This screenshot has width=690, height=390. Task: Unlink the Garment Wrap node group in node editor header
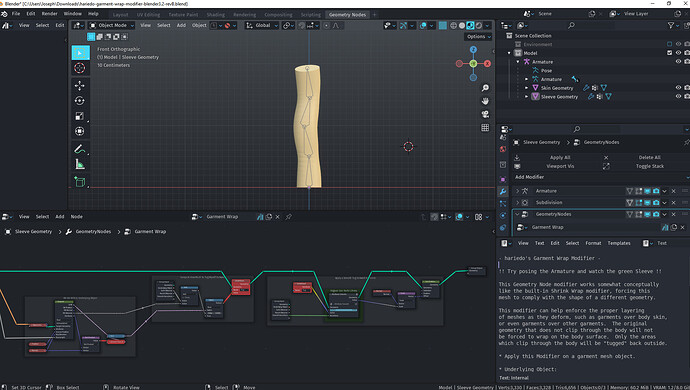click(278, 217)
